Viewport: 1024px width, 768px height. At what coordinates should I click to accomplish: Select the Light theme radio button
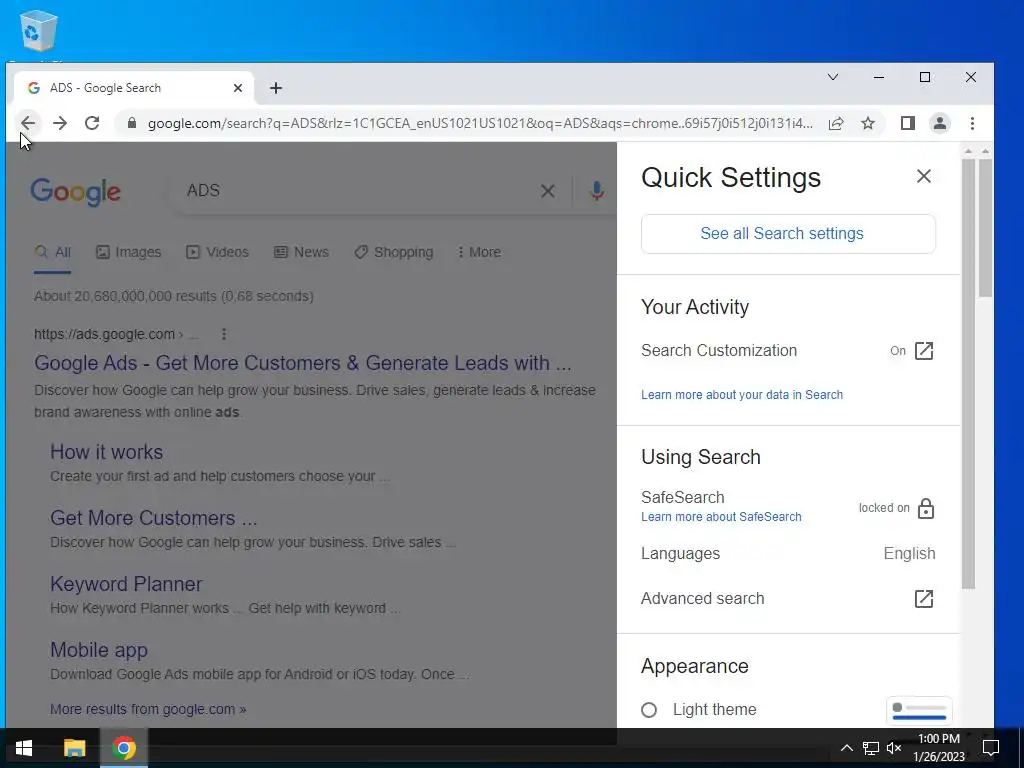[x=648, y=710]
